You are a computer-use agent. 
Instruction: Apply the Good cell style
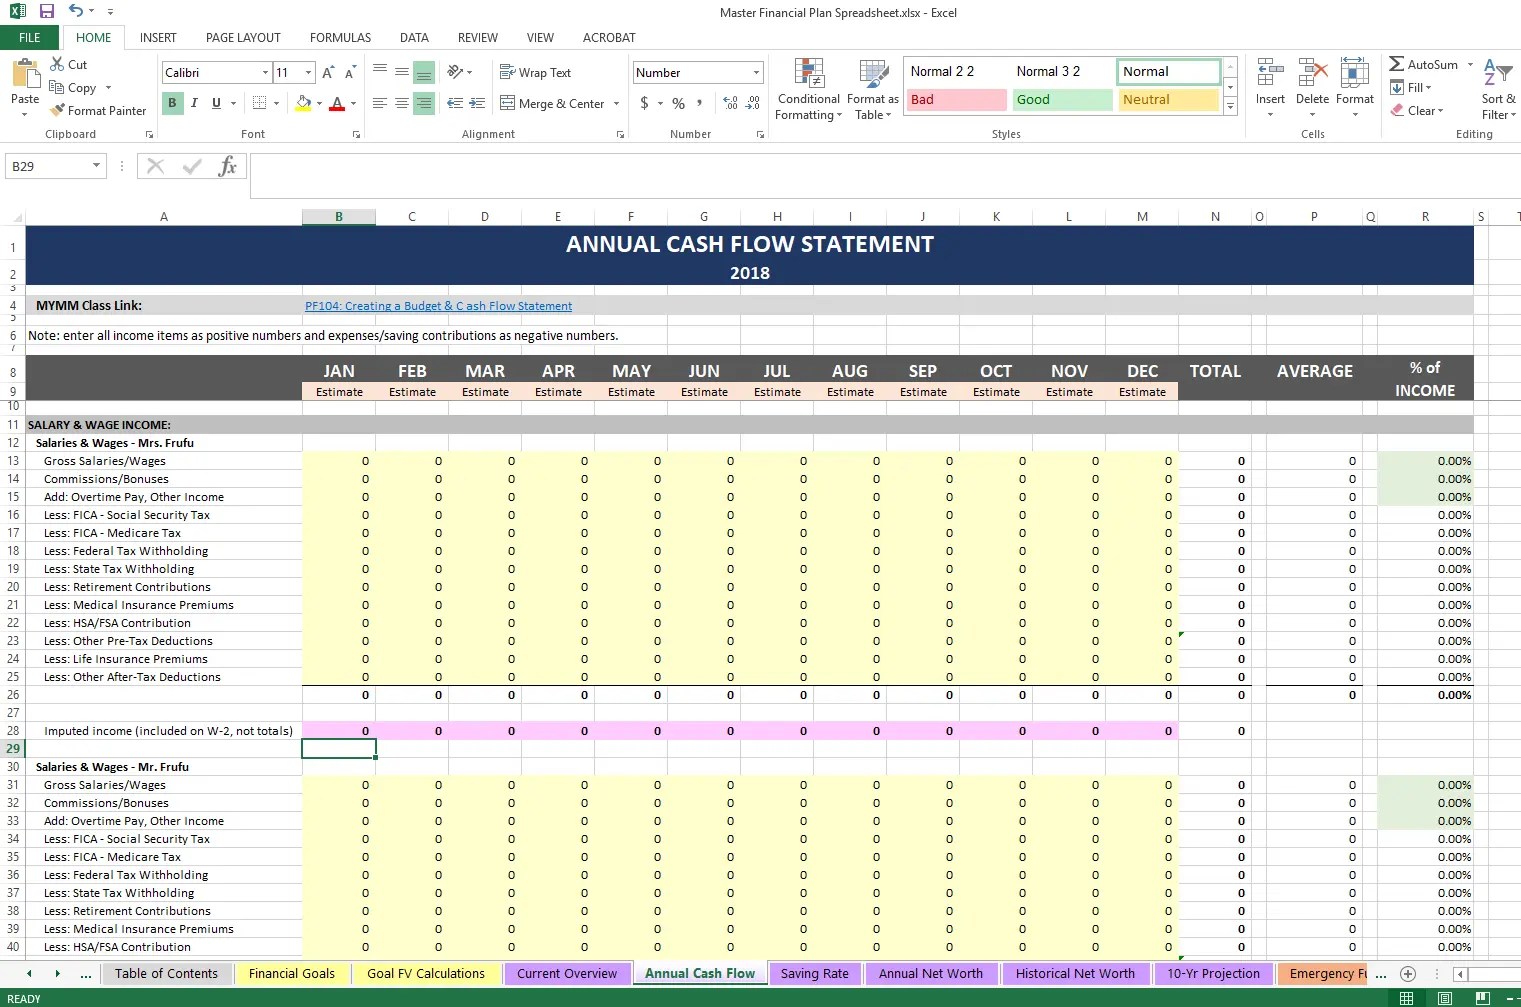click(x=1062, y=100)
